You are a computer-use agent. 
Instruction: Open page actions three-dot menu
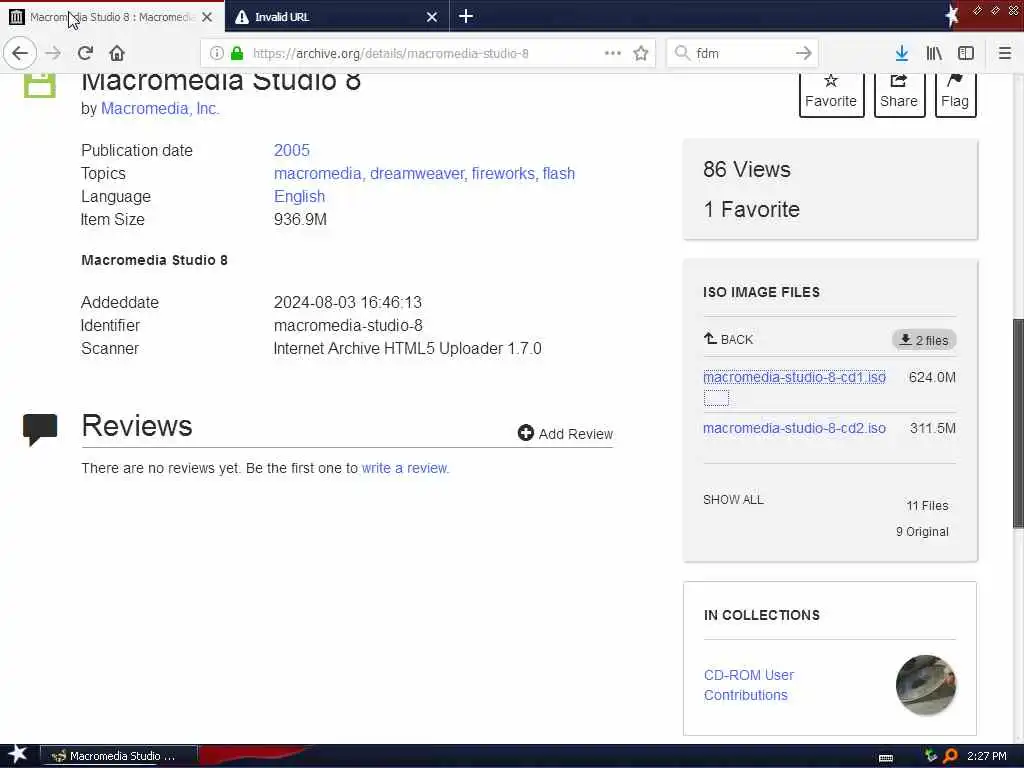click(x=613, y=53)
